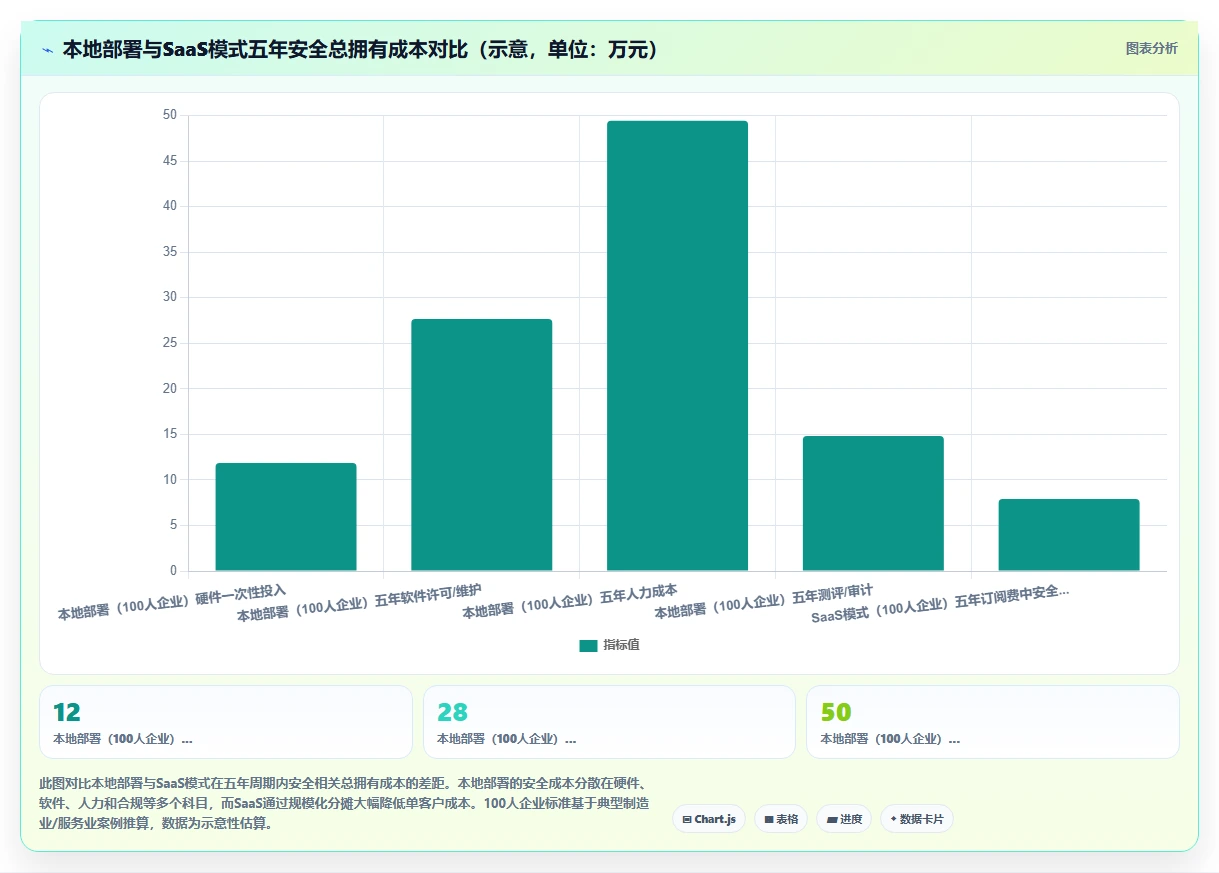Click the Chart.js tag

pos(709,819)
